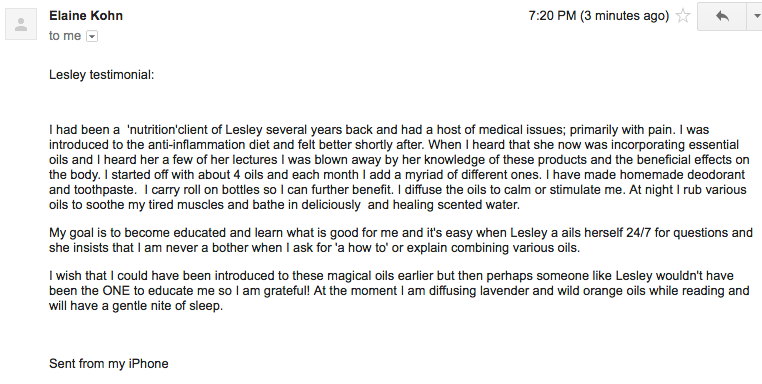Open the More options dropdown beside Reply
Screen dimensions: 762x384
(755, 16)
